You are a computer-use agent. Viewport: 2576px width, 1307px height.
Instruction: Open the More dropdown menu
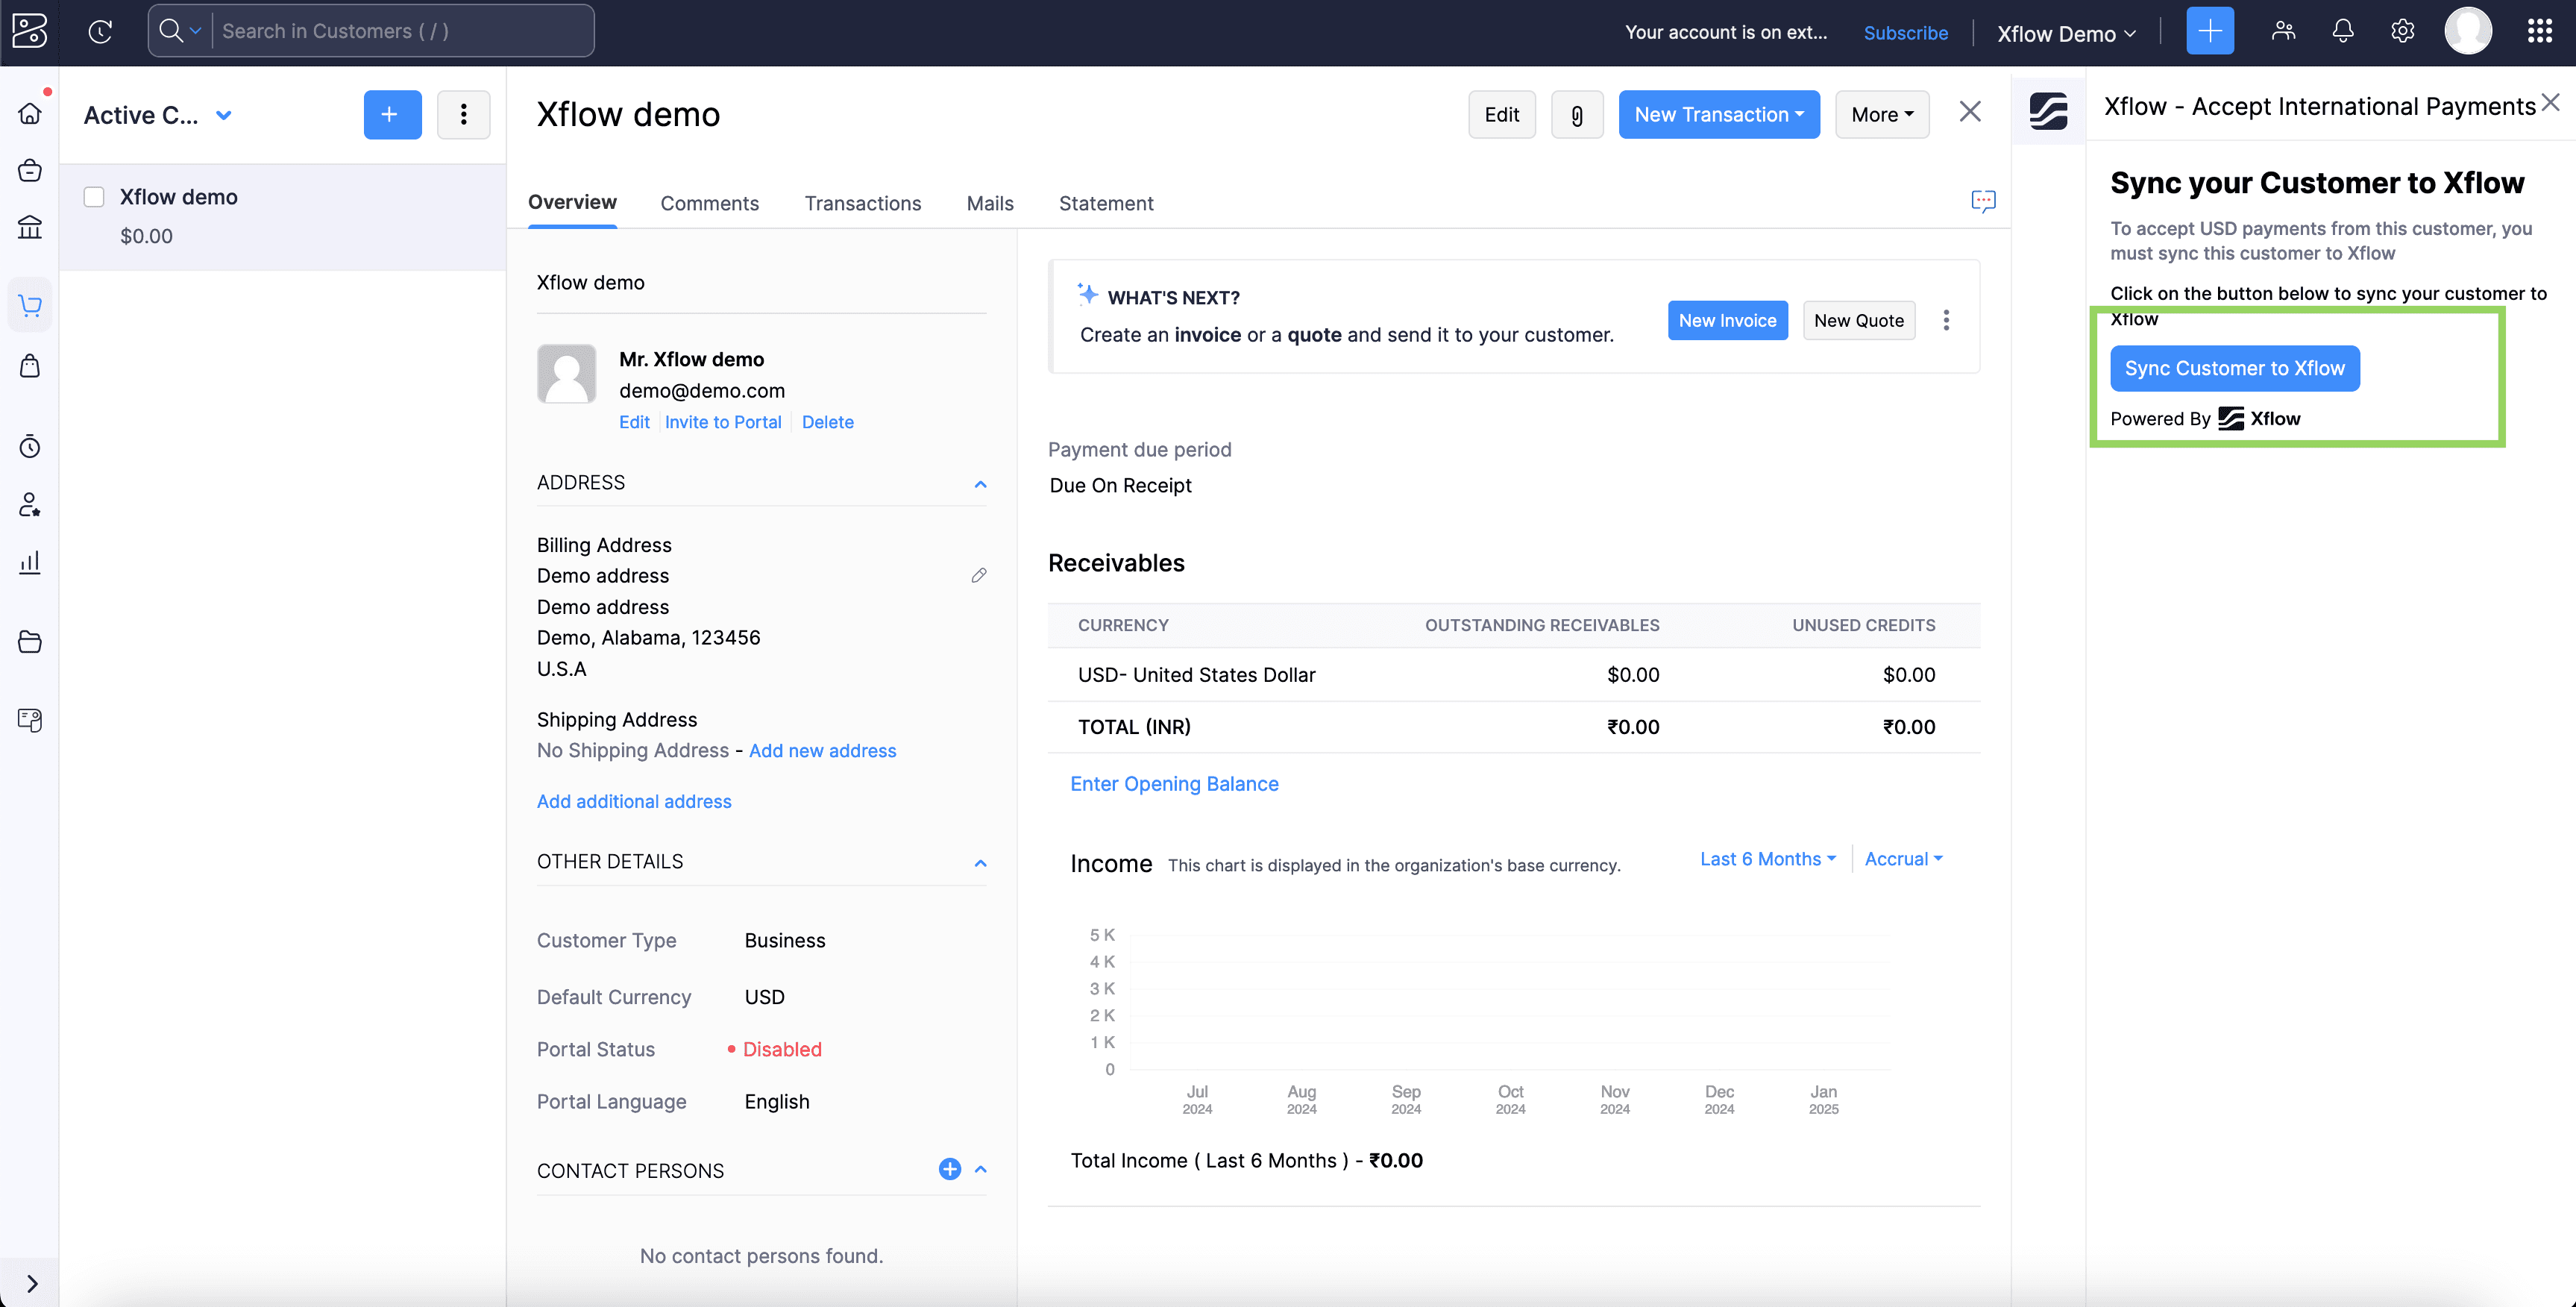pyautogui.click(x=1882, y=115)
